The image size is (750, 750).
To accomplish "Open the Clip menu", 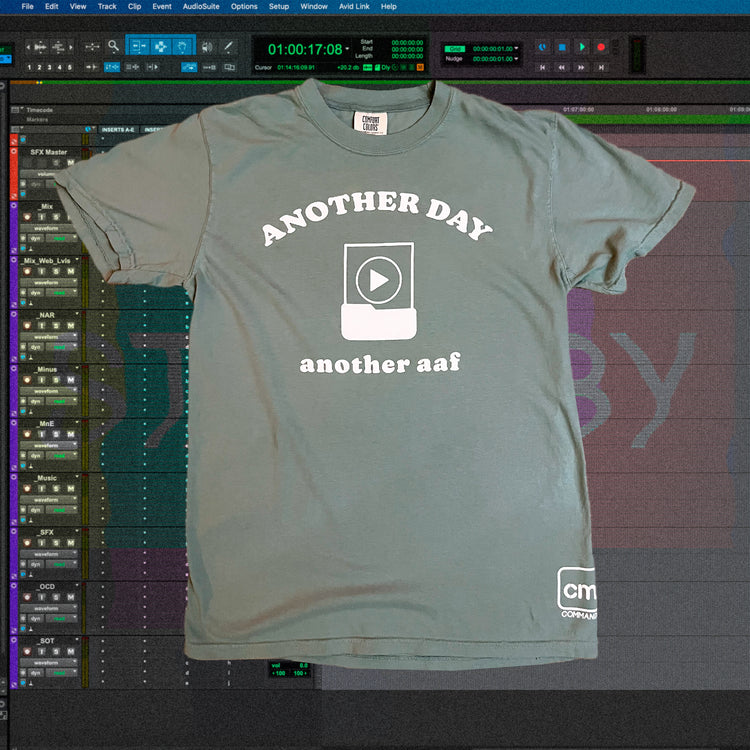I will (x=134, y=6).
